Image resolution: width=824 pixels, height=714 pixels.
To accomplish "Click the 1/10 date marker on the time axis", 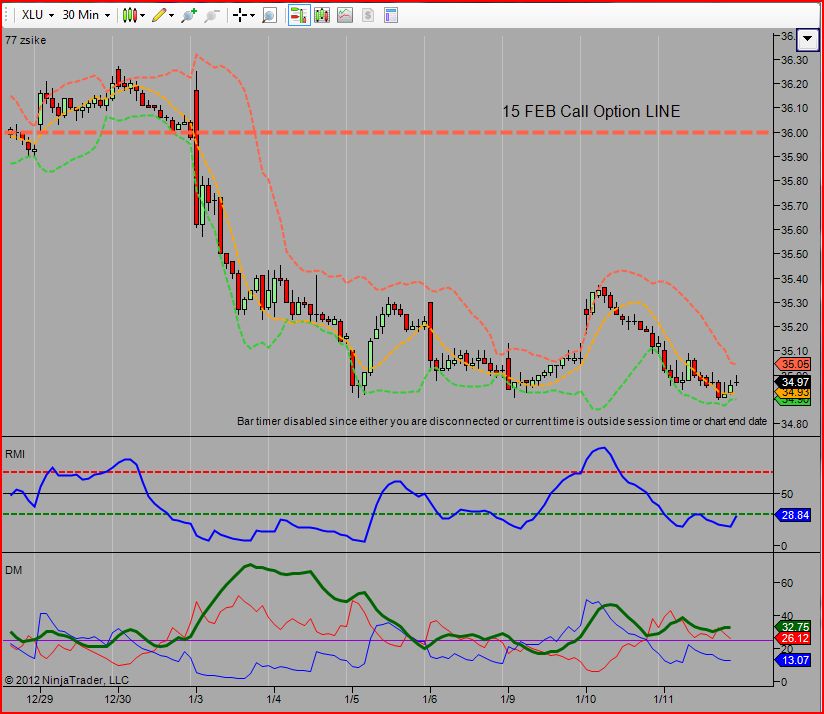I will pyautogui.click(x=585, y=699).
